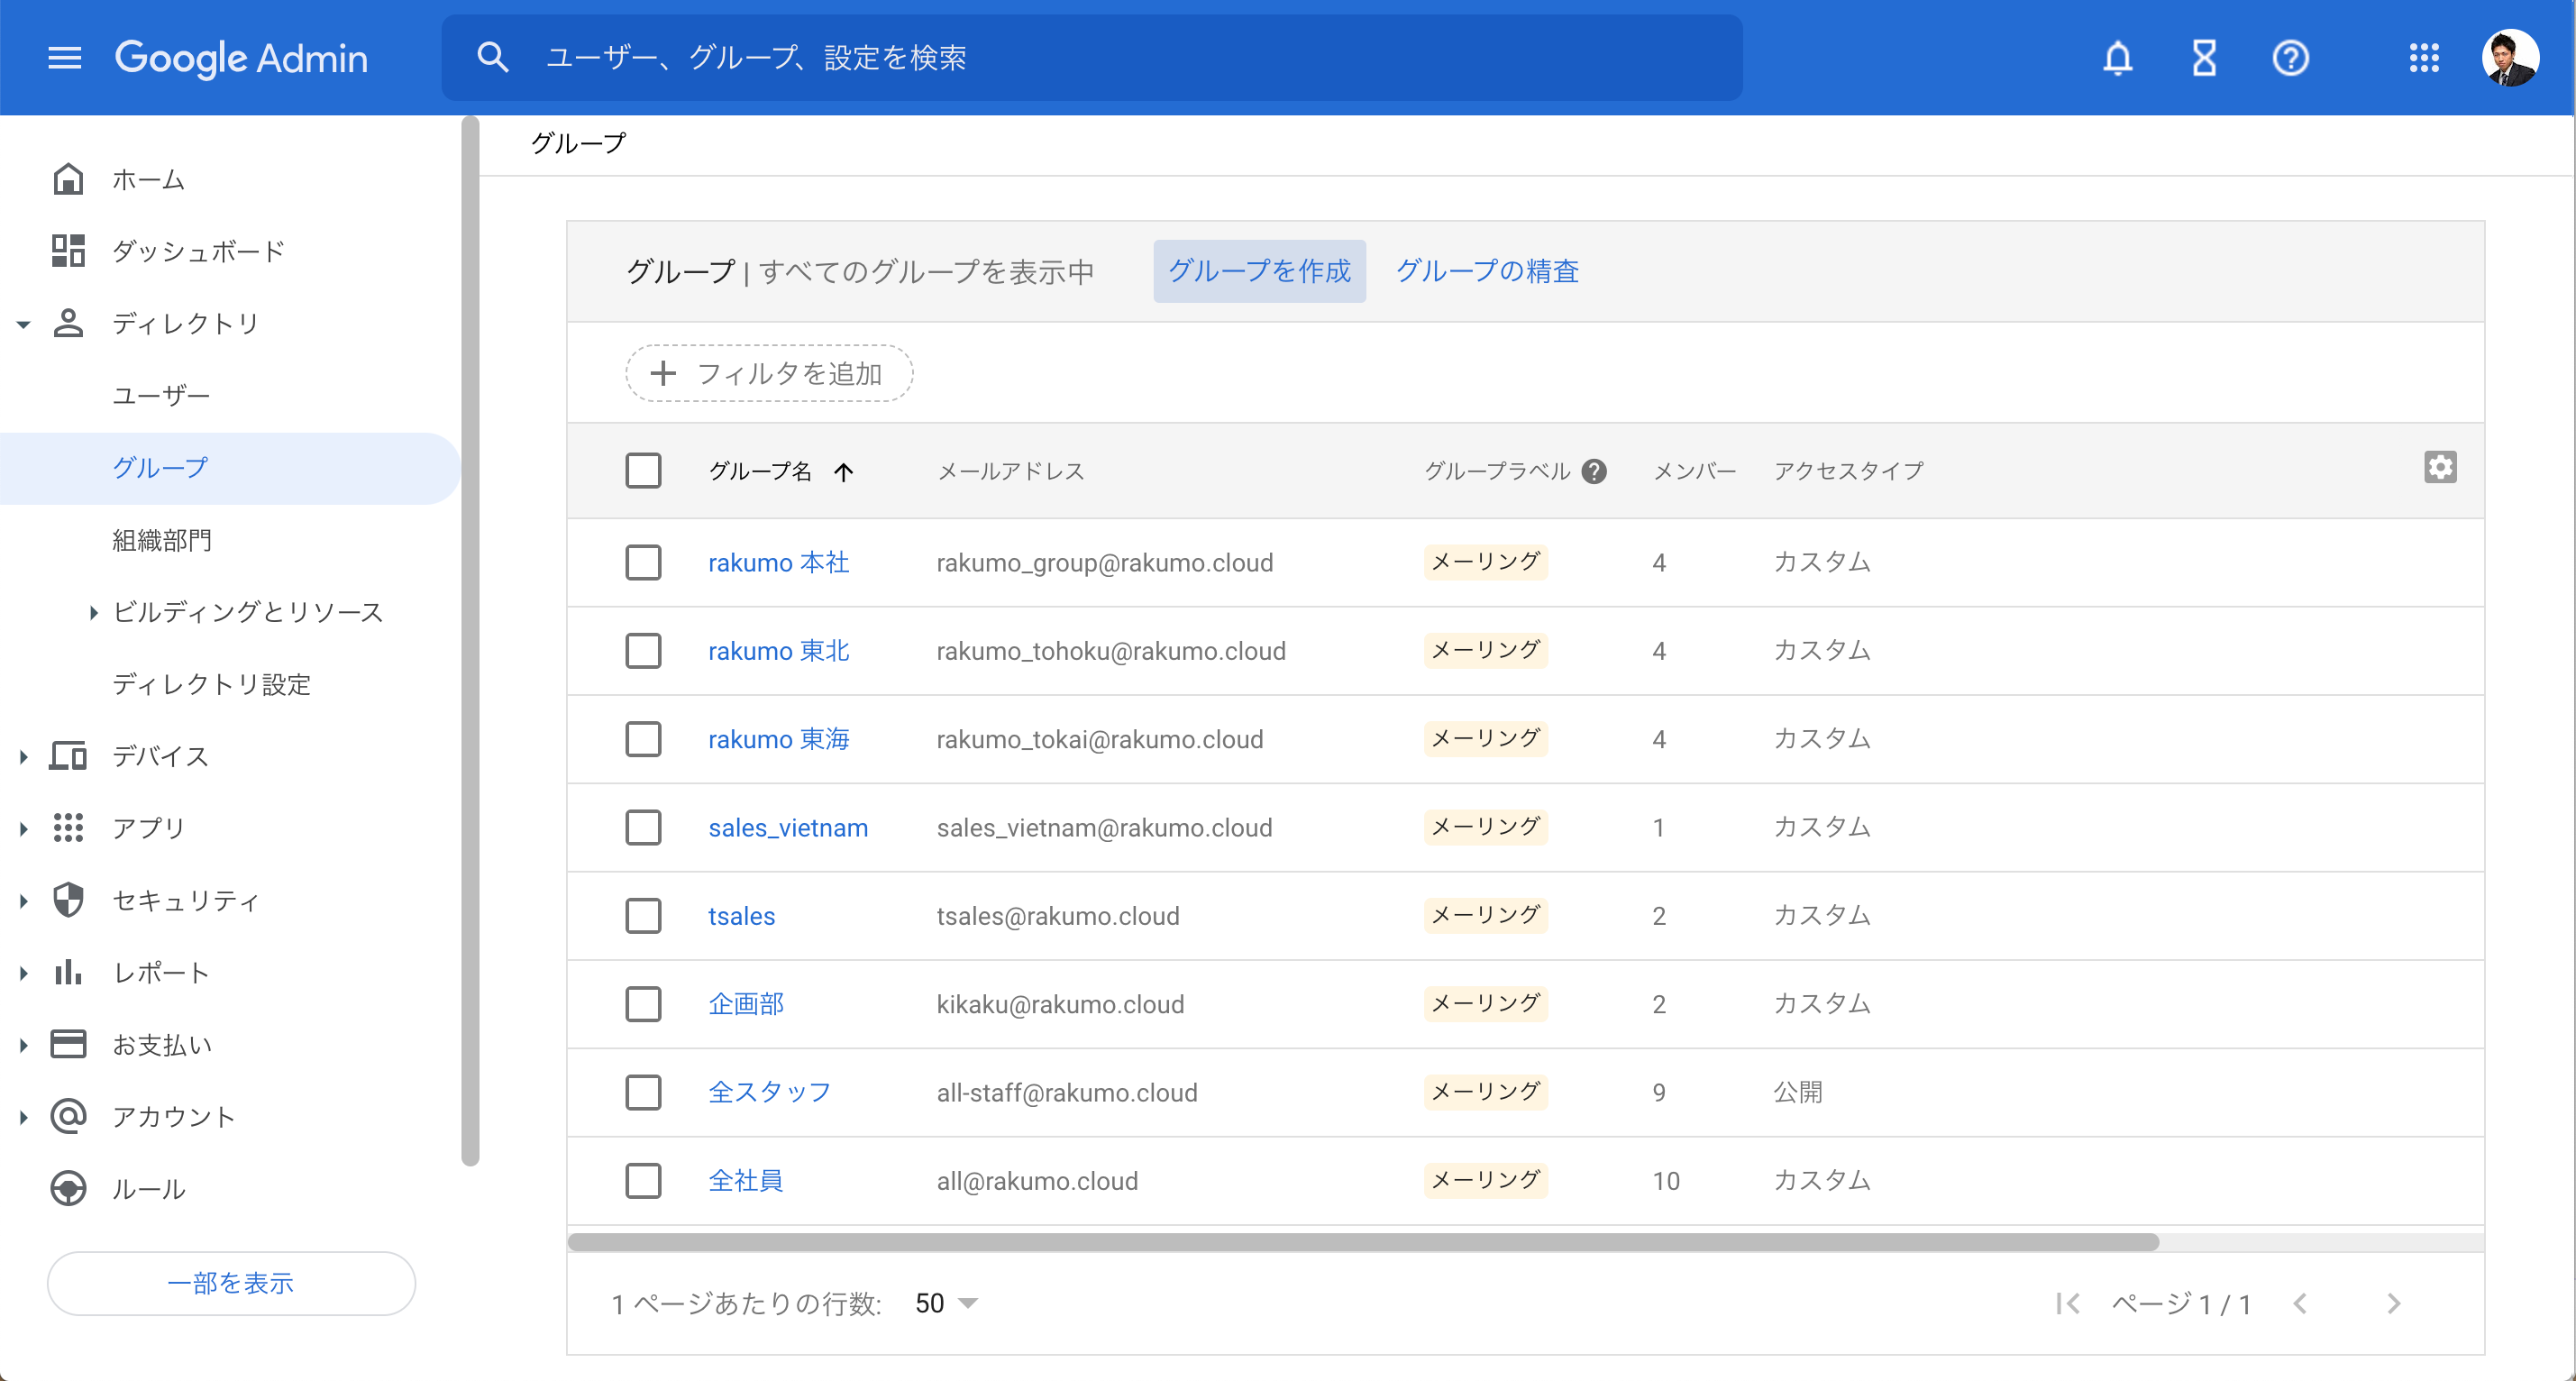Expand ビルディングとリソース arrow

93,612
